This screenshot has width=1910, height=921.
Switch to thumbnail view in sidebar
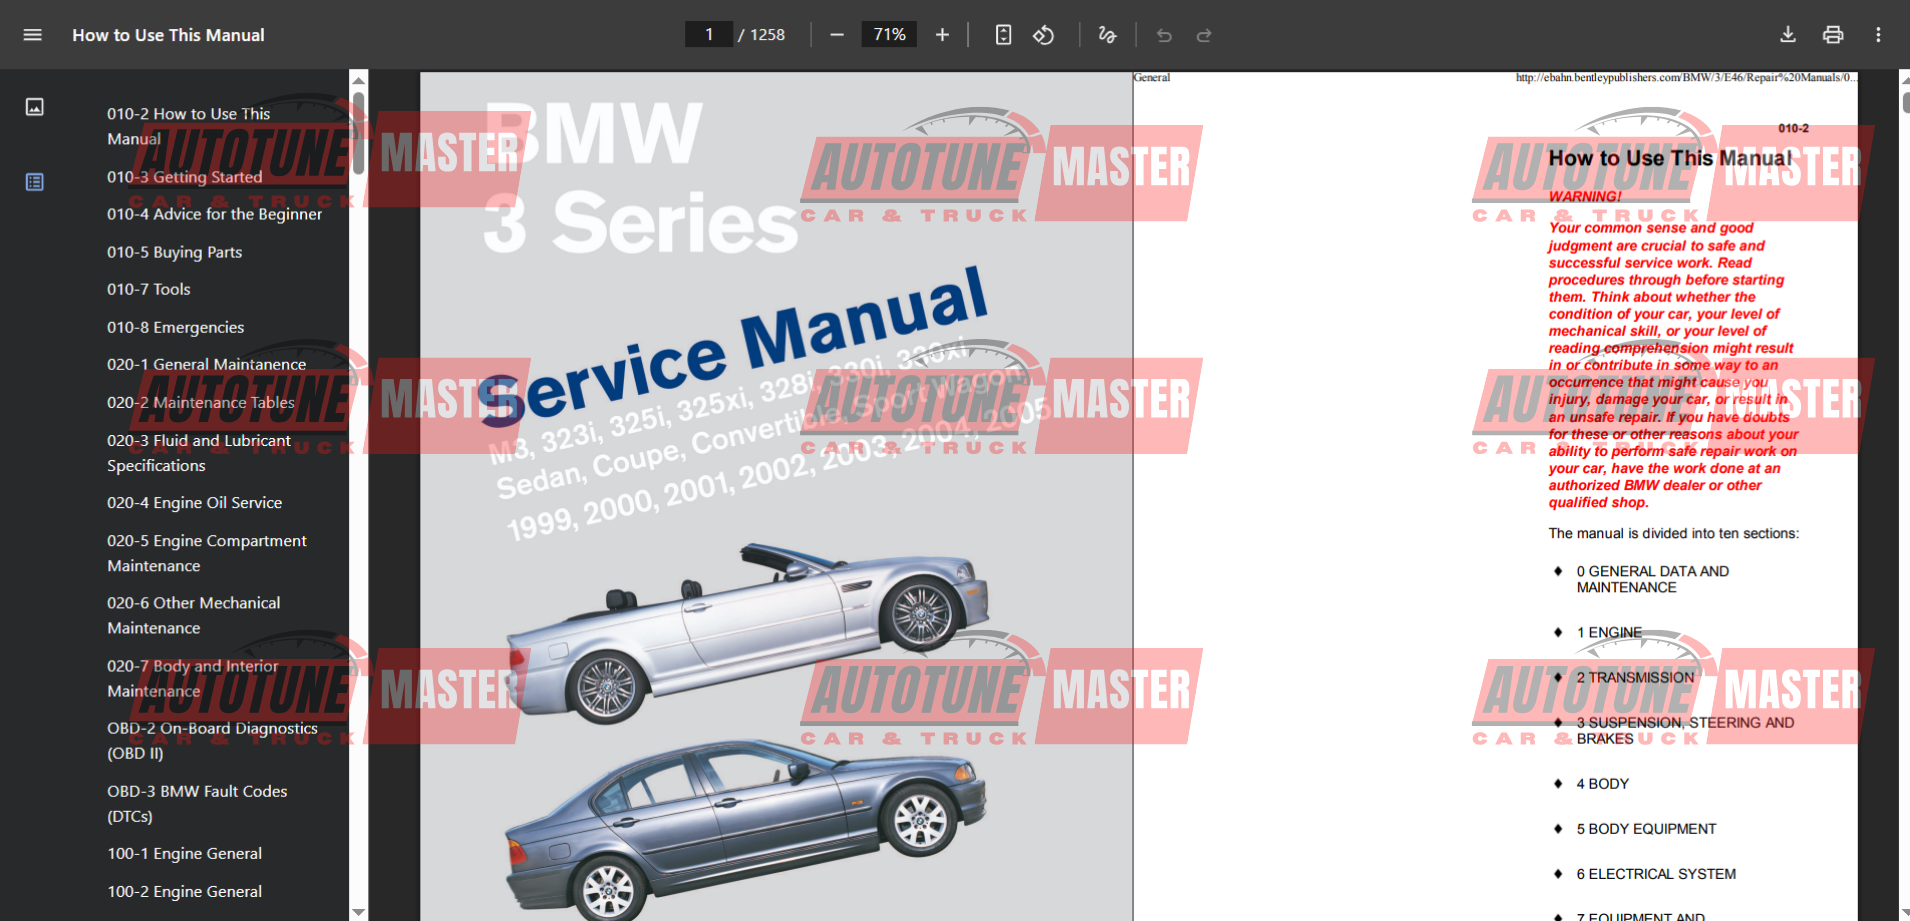tap(35, 107)
